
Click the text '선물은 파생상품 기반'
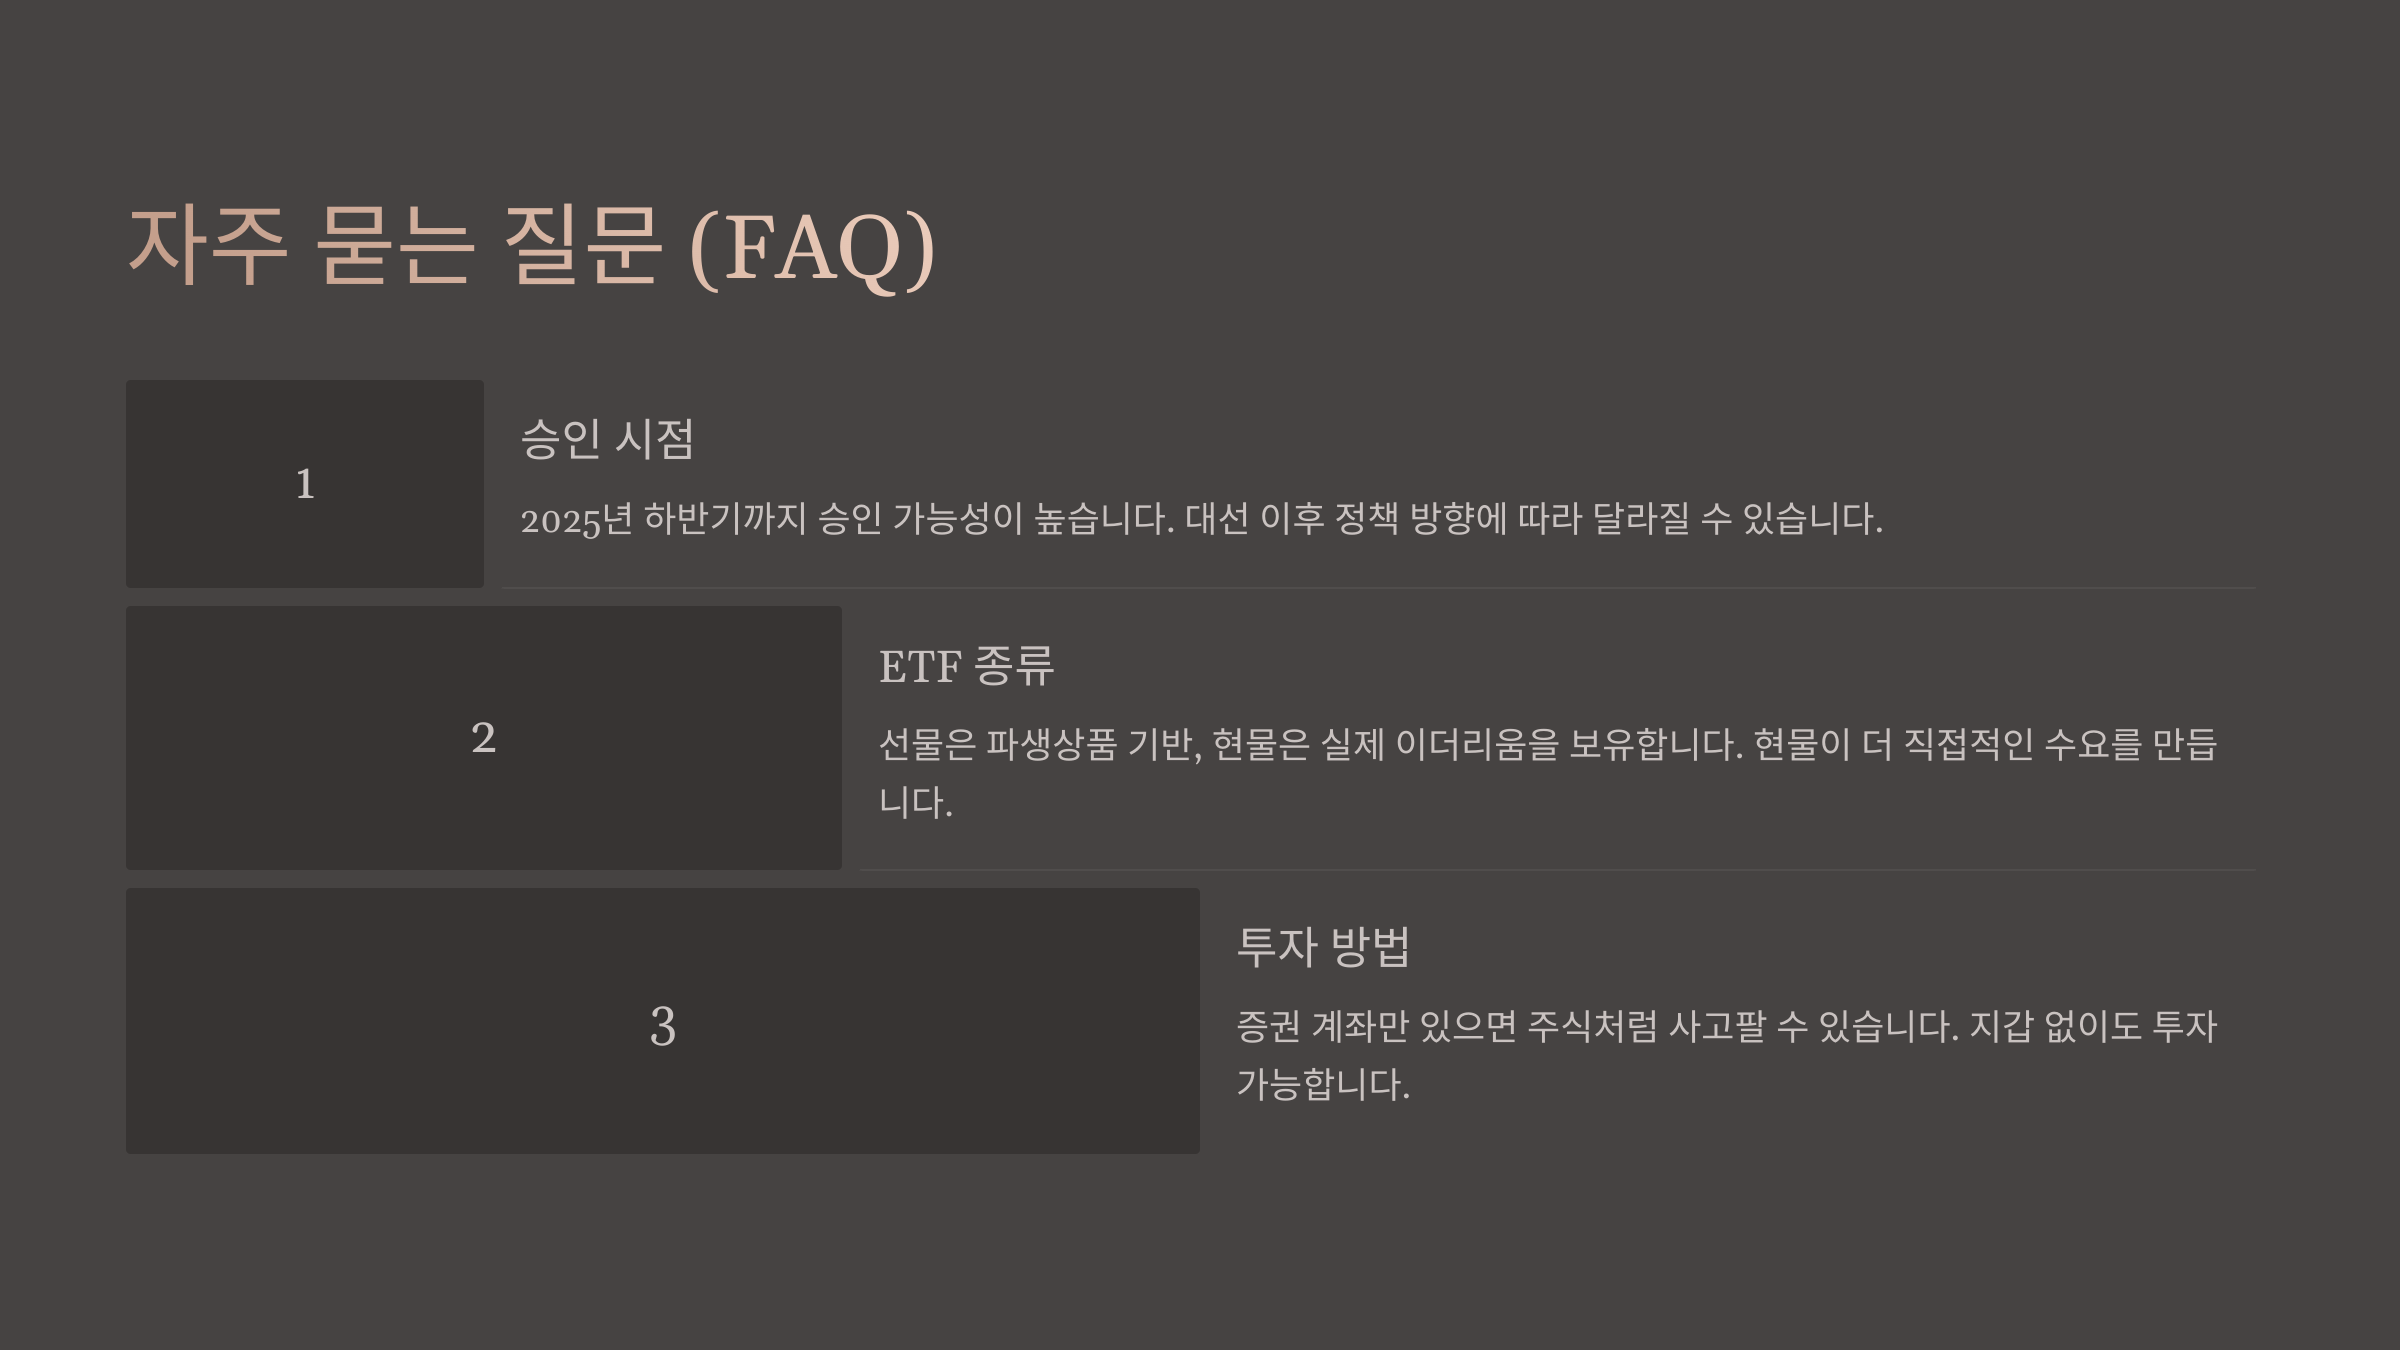pyautogui.click(x=1040, y=745)
